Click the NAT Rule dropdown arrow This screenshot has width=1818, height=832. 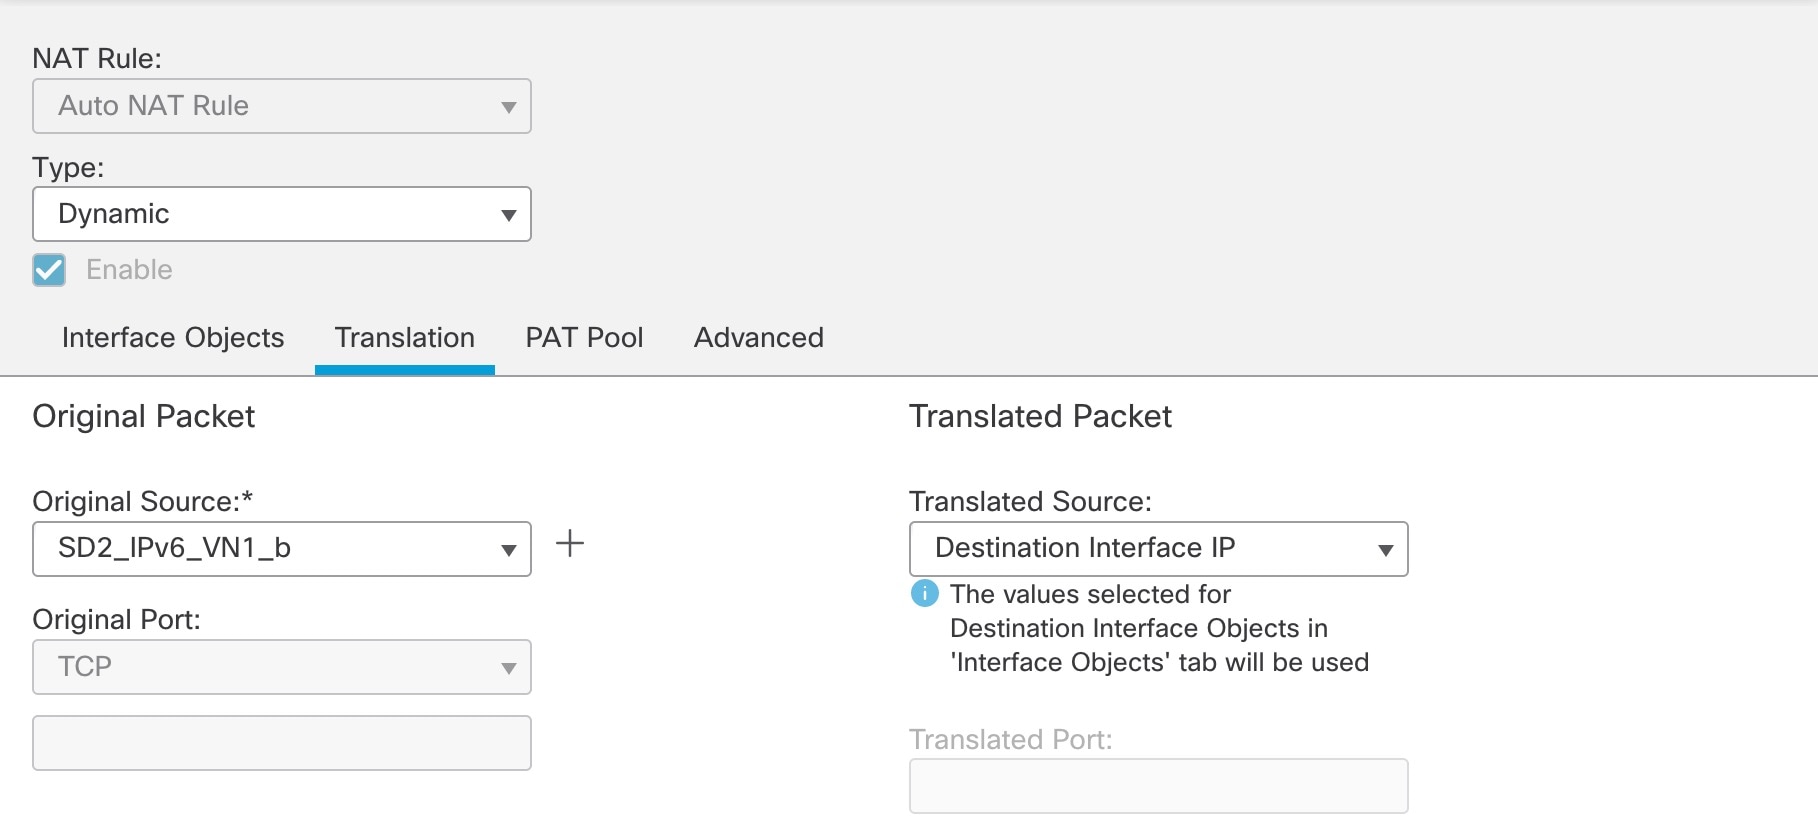pyautogui.click(x=509, y=107)
